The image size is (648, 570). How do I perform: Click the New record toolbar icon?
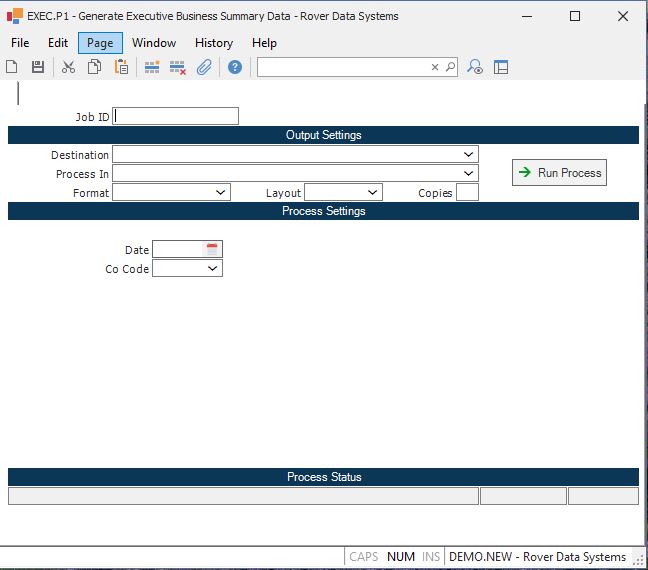(x=12, y=67)
